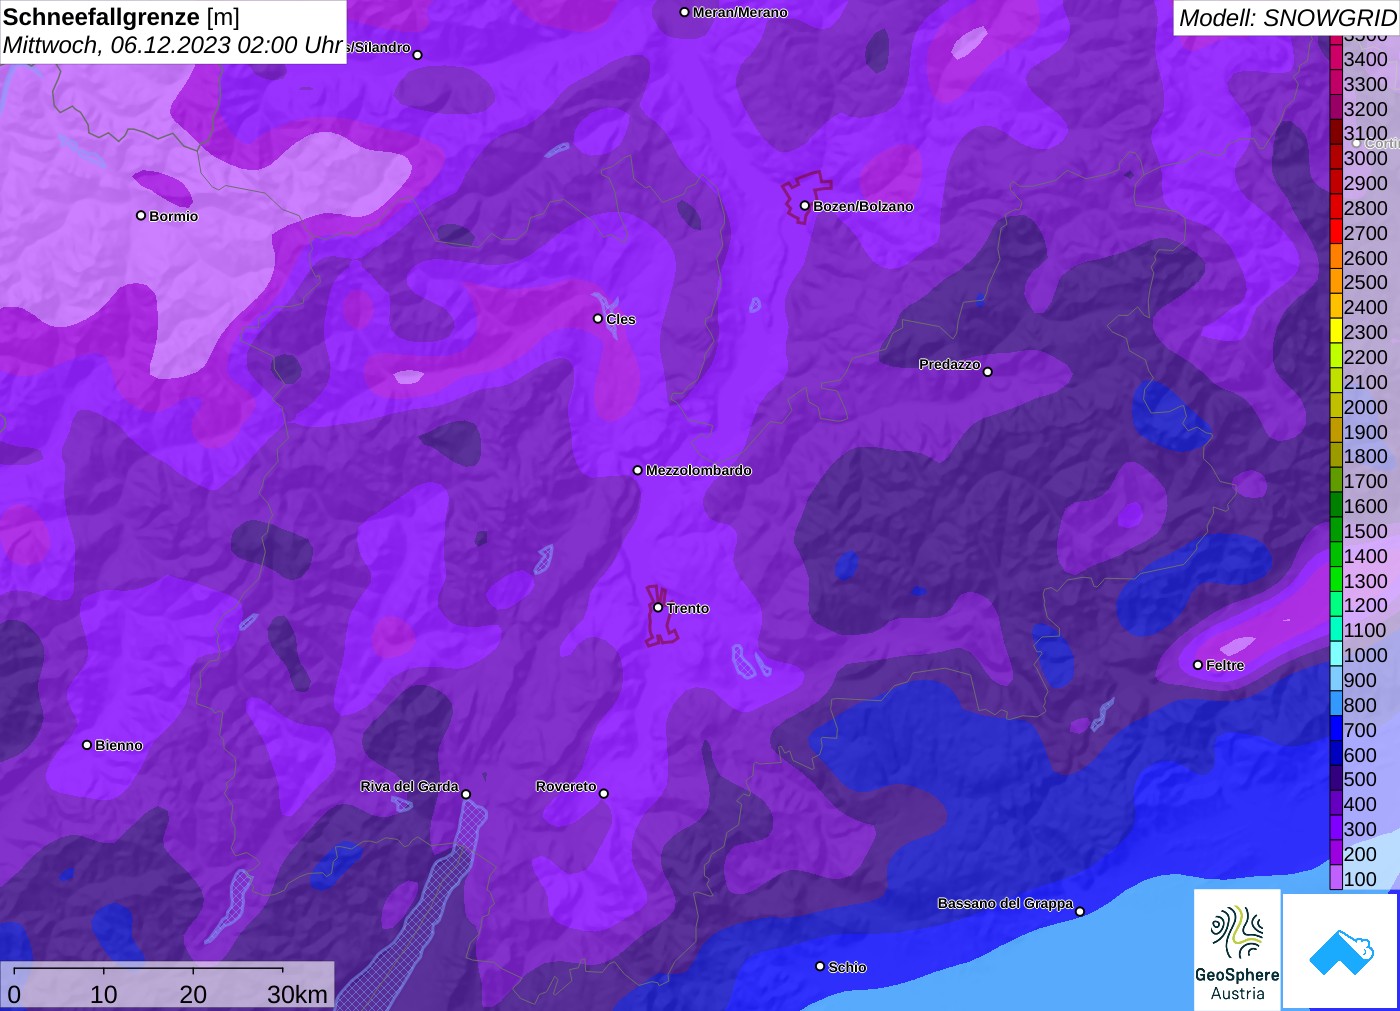Click the 500 legend value label
Image resolution: width=1400 pixels, height=1011 pixels.
click(1360, 779)
